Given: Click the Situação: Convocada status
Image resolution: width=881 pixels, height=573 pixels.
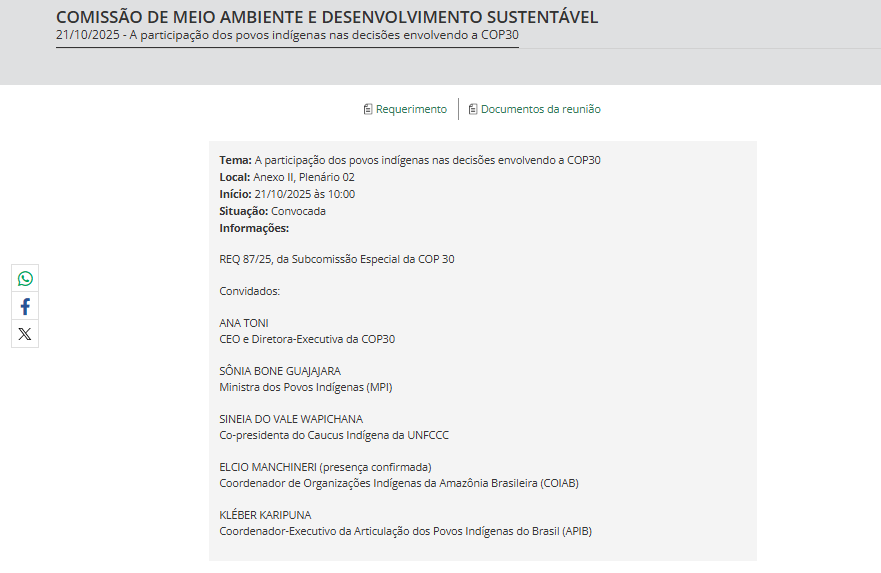Looking at the screenshot, I should pyautogui.click(x=272, y=211).
